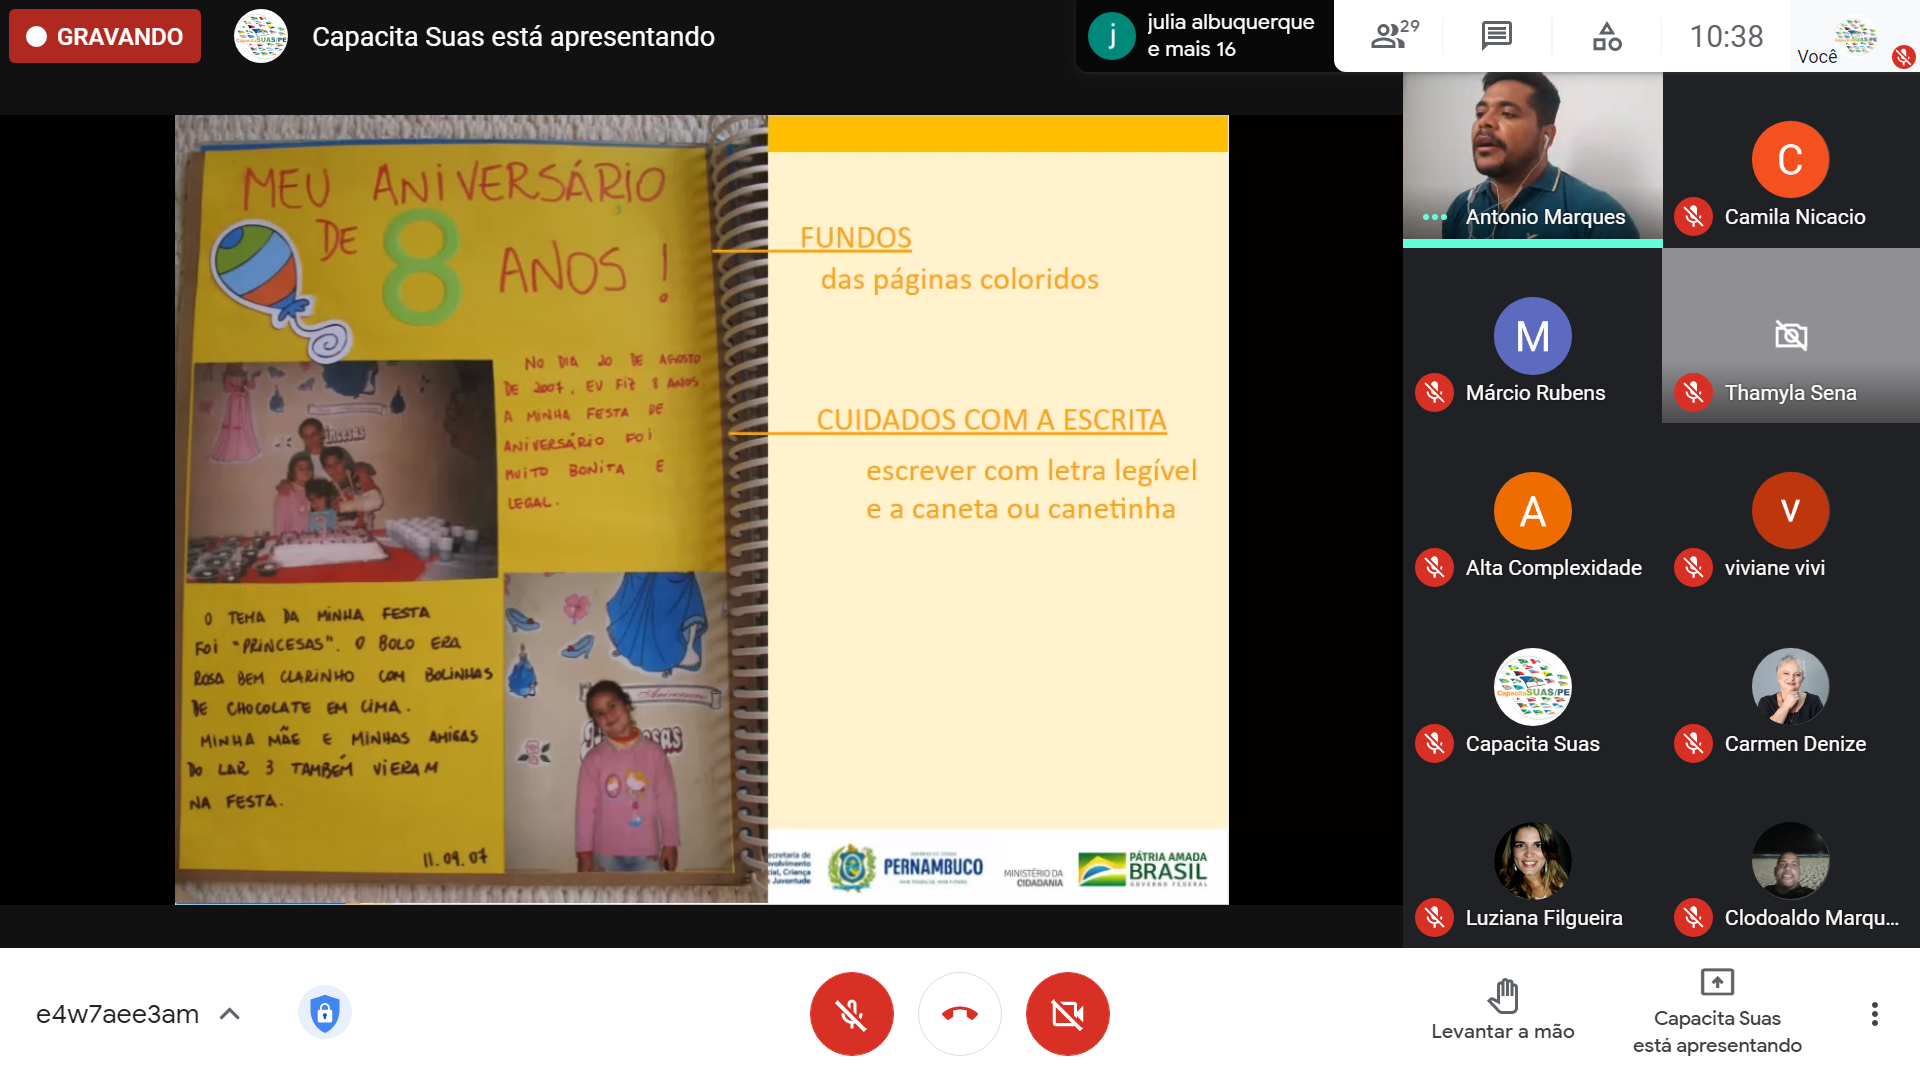The image size is (1920, 1080).
Task: Click the Você self-view thumbnail
Action: click(1855, 36)
